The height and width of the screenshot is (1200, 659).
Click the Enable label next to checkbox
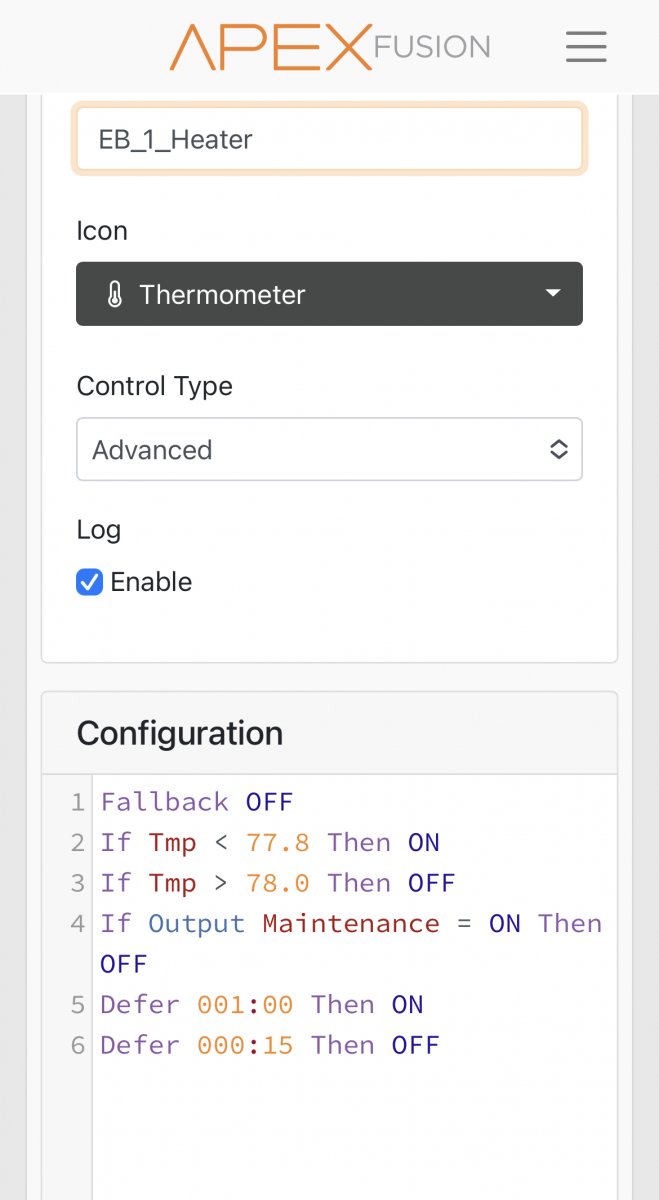151,582
